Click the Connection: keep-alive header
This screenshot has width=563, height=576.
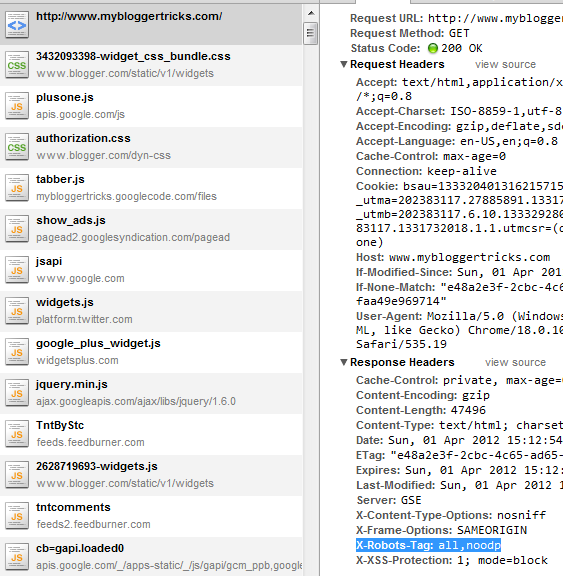tap(426, 171)
